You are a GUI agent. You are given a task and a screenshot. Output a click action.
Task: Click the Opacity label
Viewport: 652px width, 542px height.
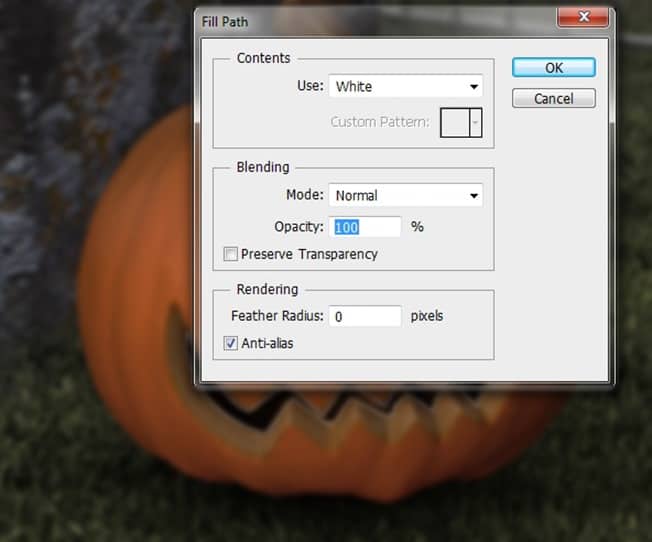coord(298,227)
